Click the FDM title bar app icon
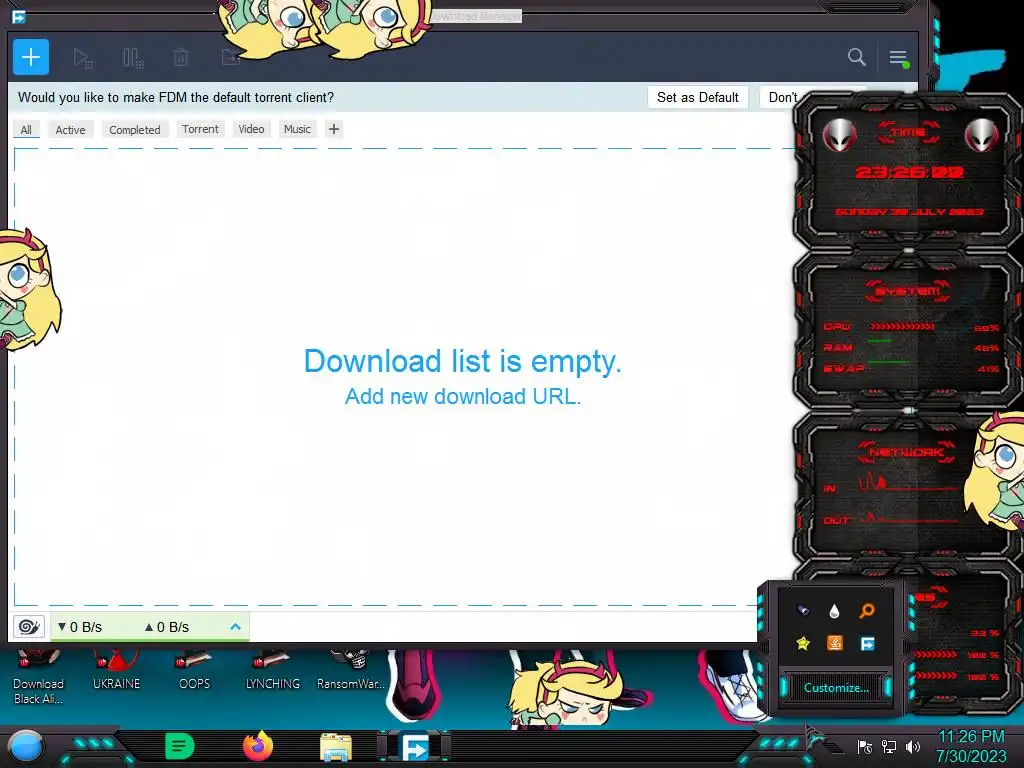This screenshot has height=768, width=1024. [x=18, y=16]
